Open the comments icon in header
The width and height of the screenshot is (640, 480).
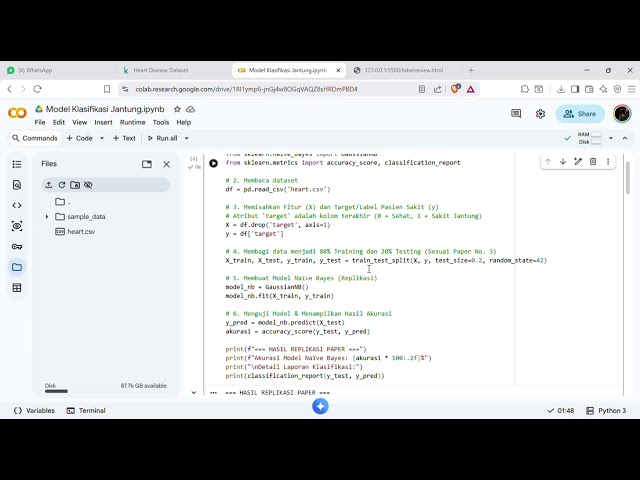coord(516,113)
